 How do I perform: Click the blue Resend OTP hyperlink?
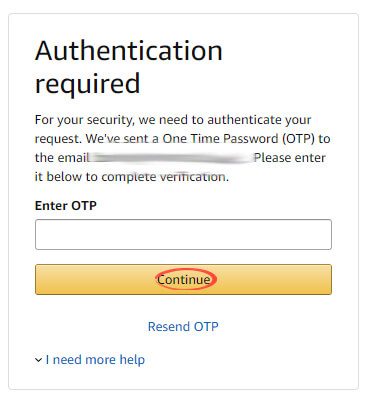coord(183,326)
